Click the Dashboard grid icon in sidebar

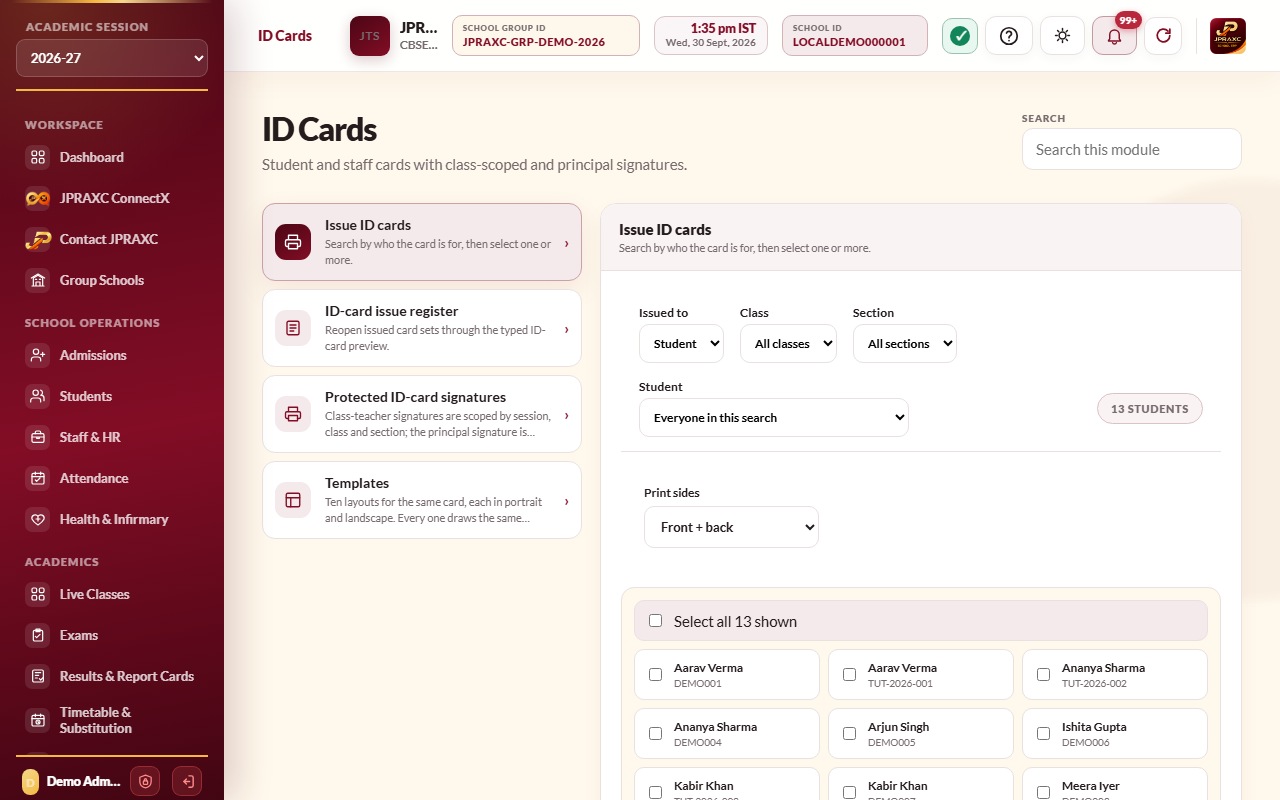point(38,157)
